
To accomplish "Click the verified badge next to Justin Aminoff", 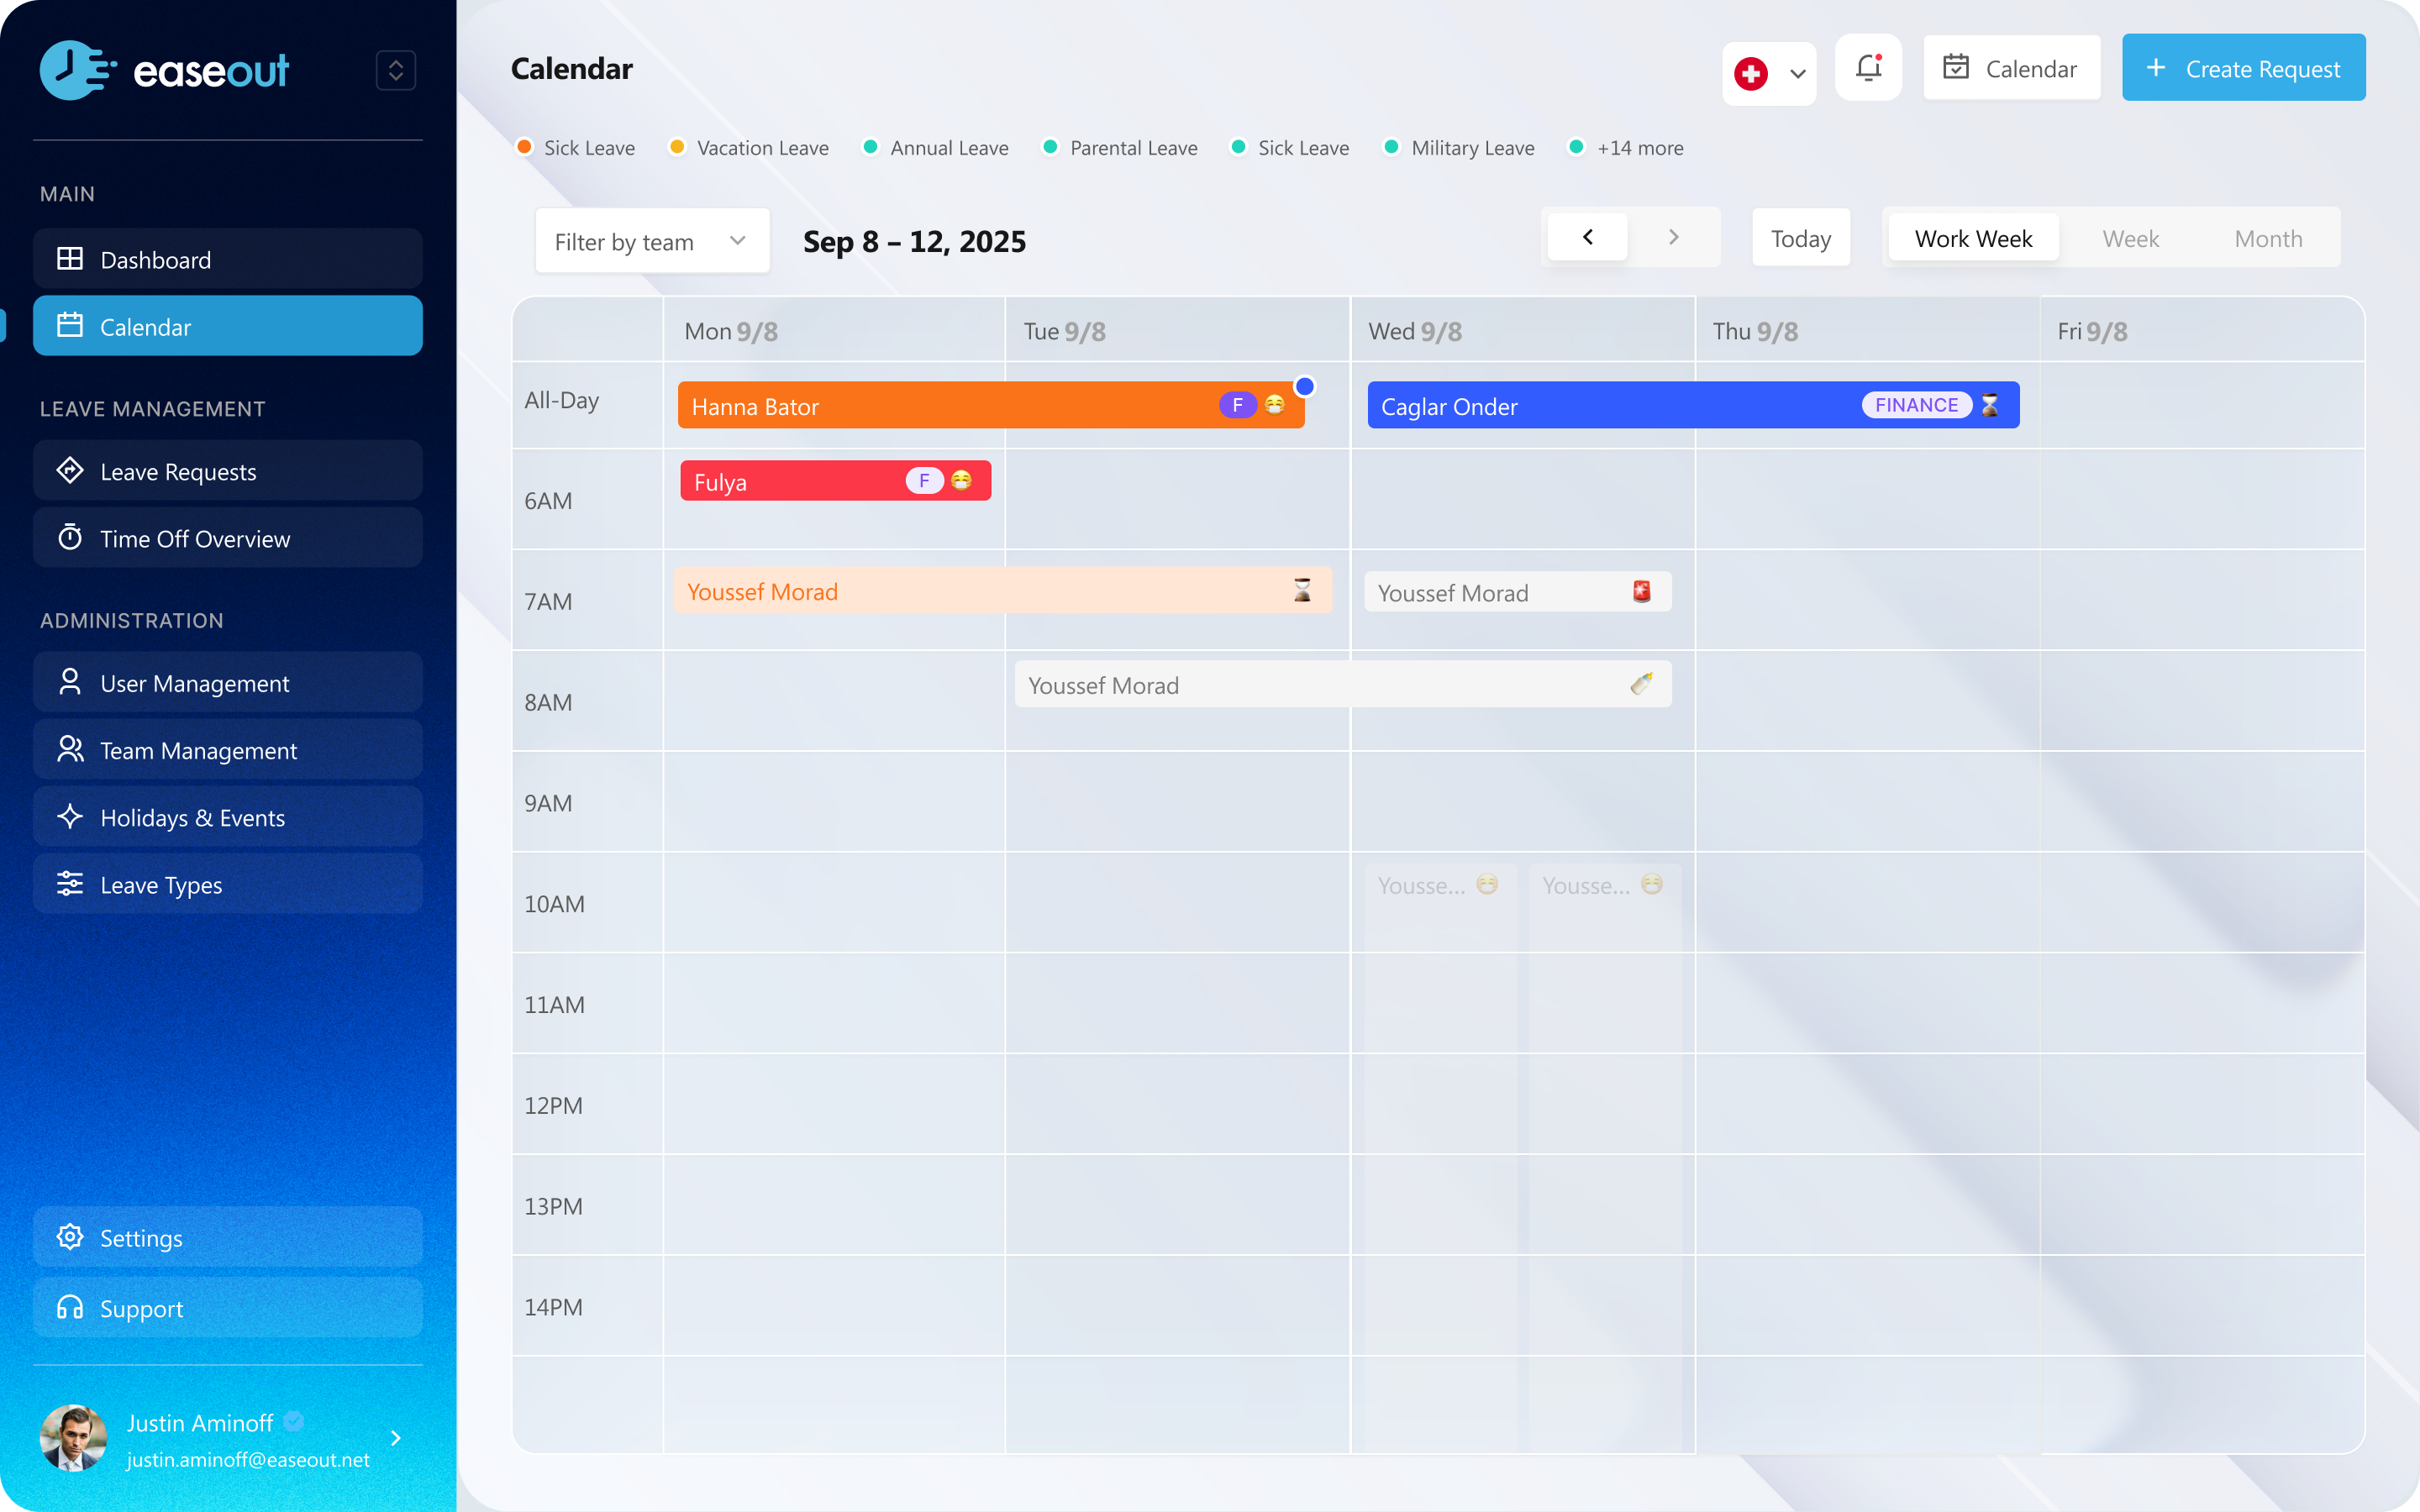I will point(293,1421).
